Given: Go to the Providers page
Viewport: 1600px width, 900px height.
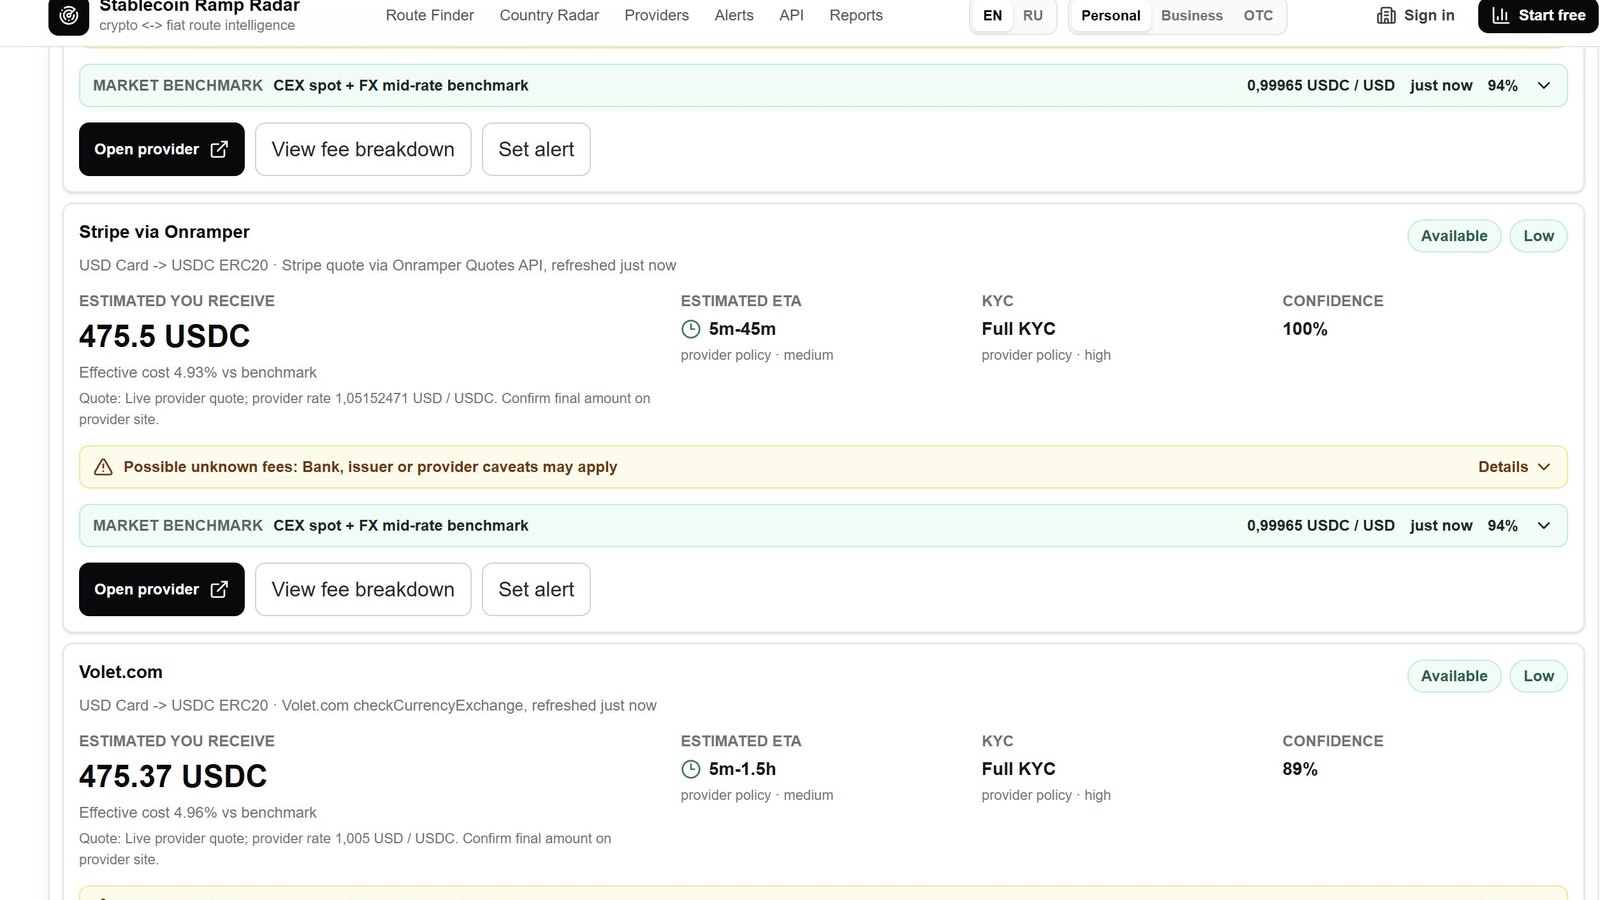Looking at the screenshot, I should [x=656, y=15].
